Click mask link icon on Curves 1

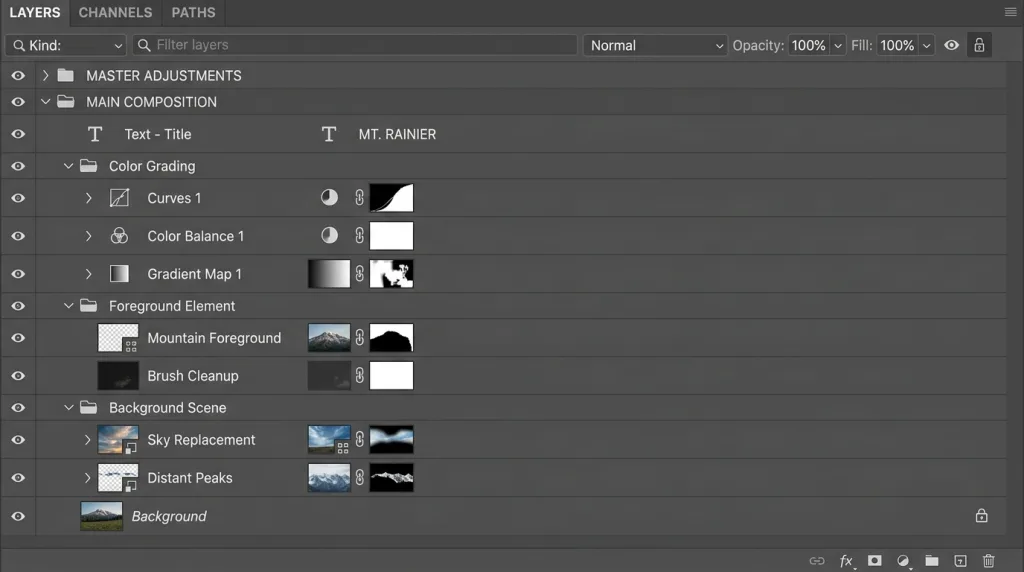(360, 198)
